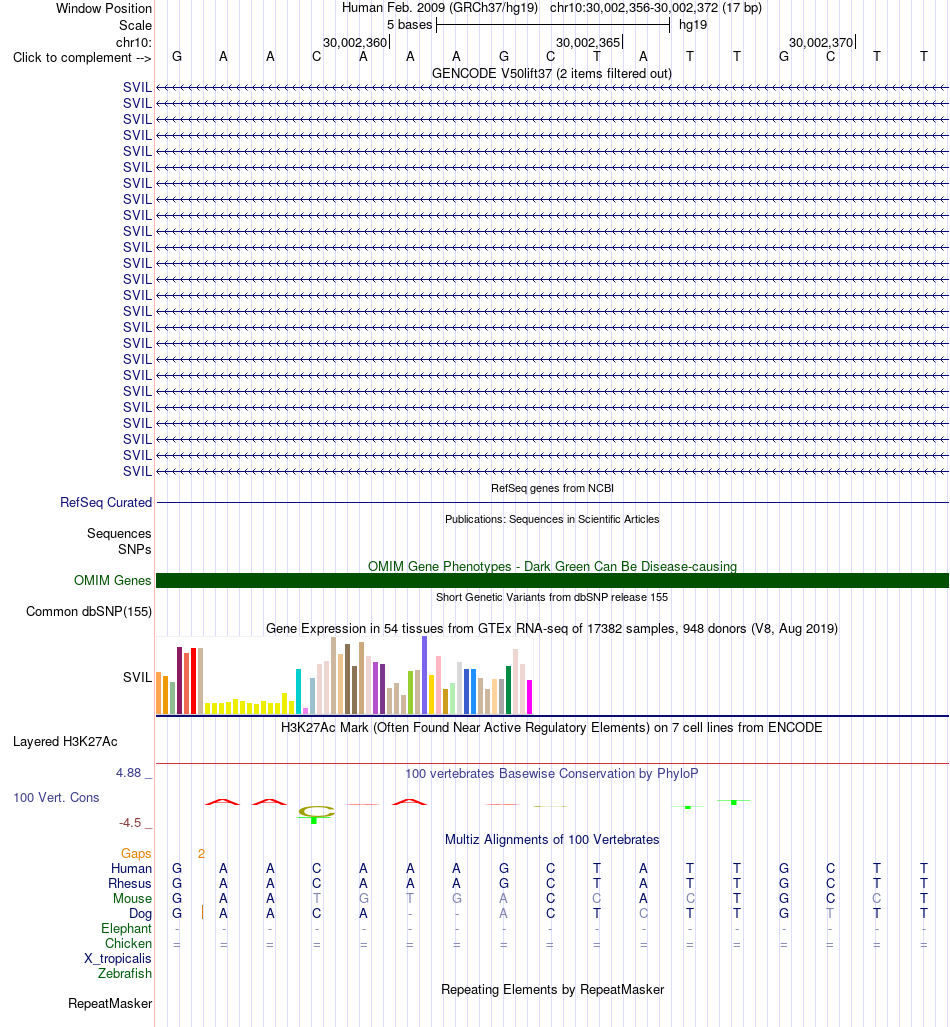Screen dimensions: 950x1027
Task: Click the "X_tropicalis" species label
Action: coord(117,958)
